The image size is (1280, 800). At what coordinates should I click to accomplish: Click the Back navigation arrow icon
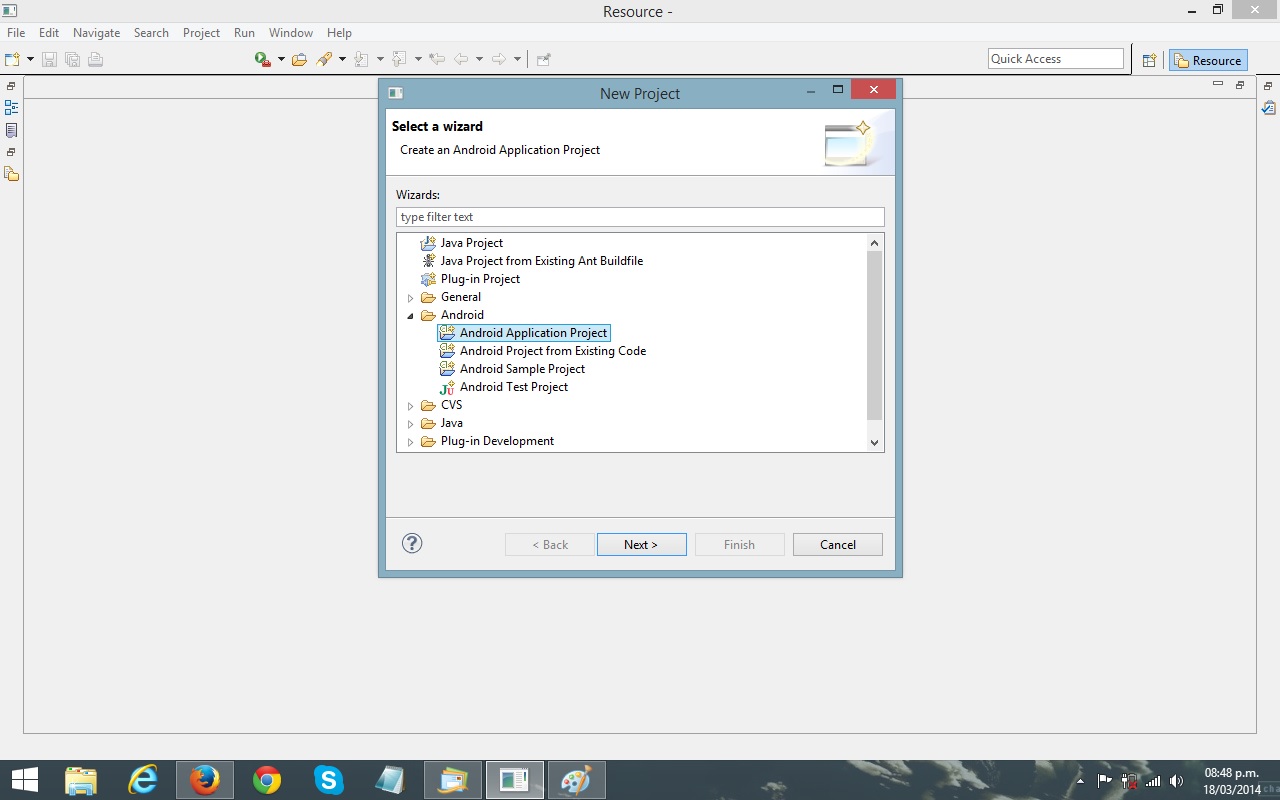461,59
